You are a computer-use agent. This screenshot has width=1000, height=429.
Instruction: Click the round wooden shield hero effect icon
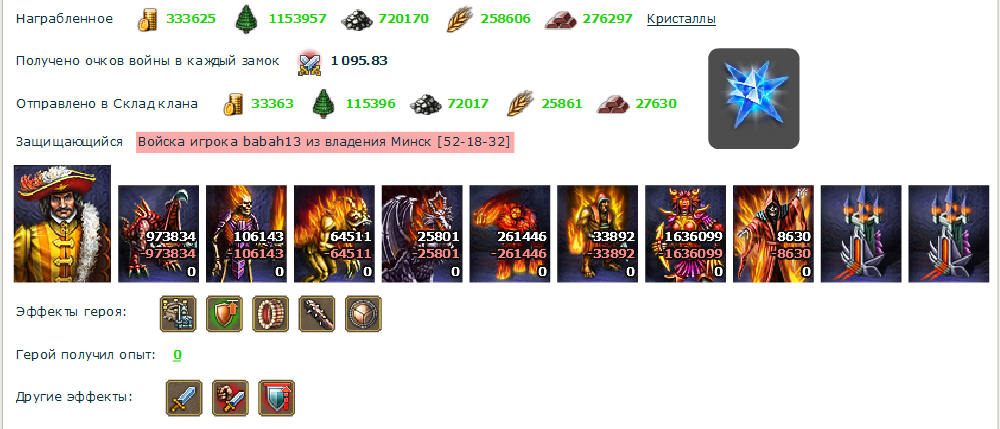pyautogui.click(x=364, y=314)
